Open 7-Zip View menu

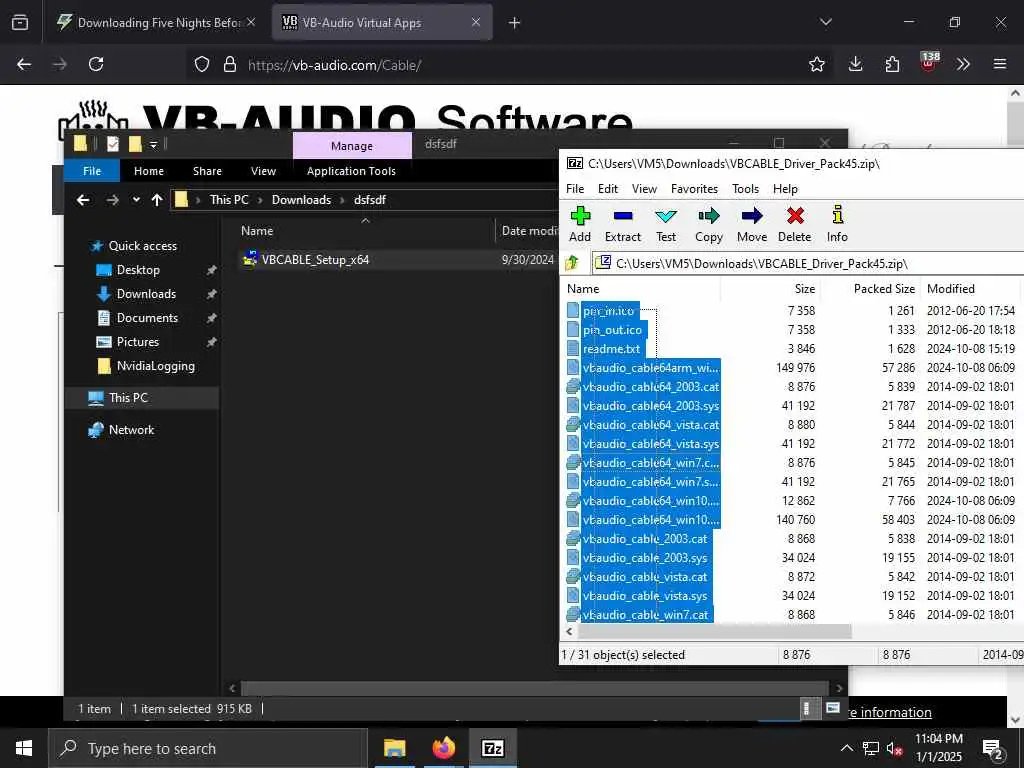pyautogui.click(x=644, y=189)
